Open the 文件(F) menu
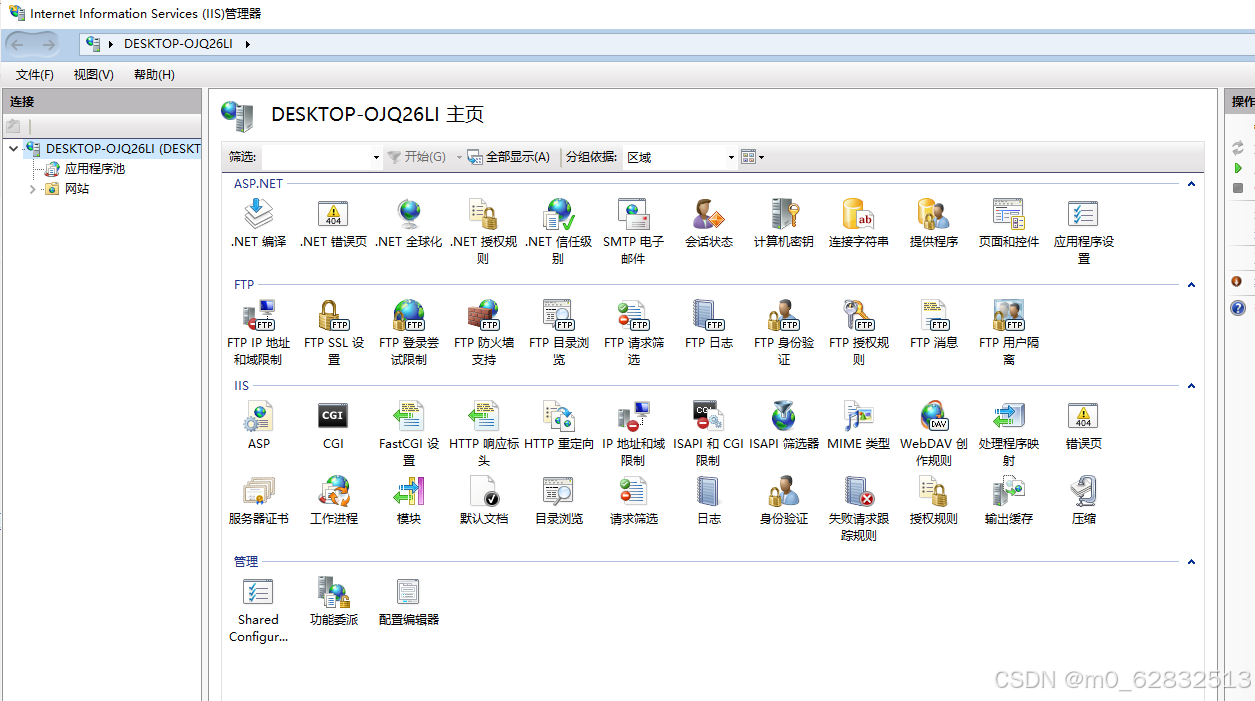Viewport: 1255px width, 701px height. (x=35, y=75)
